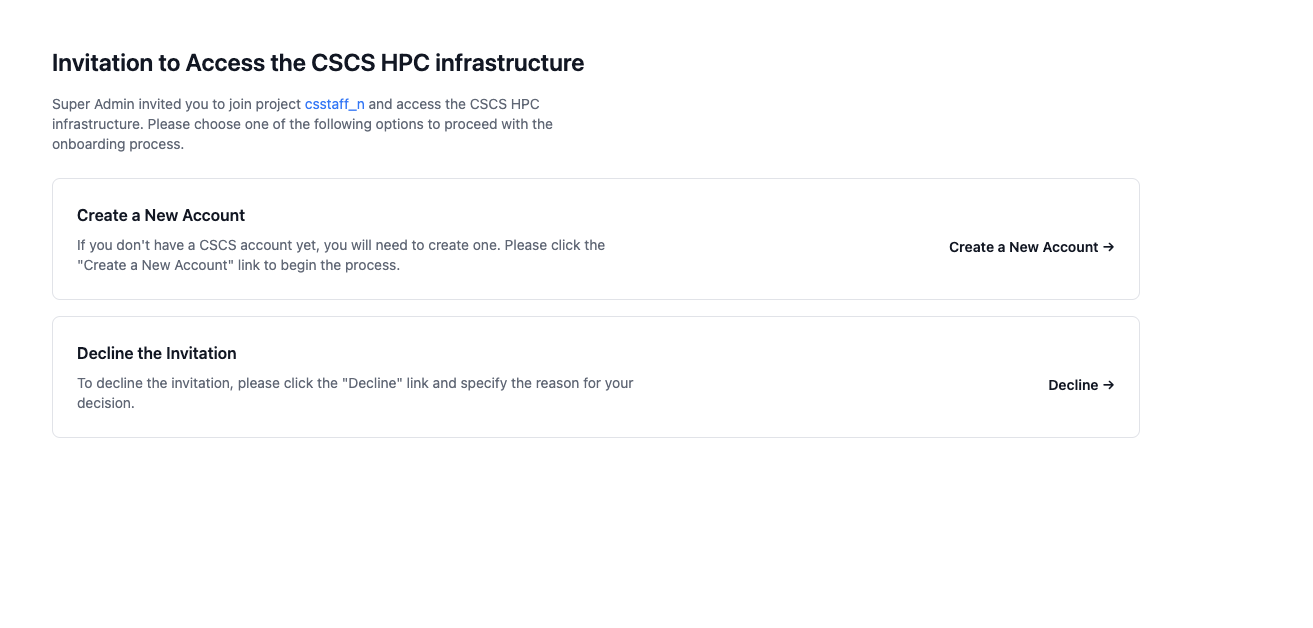1313x628 pixels.
Task: Click the Create a New Account link
Action: point(1023,247)
